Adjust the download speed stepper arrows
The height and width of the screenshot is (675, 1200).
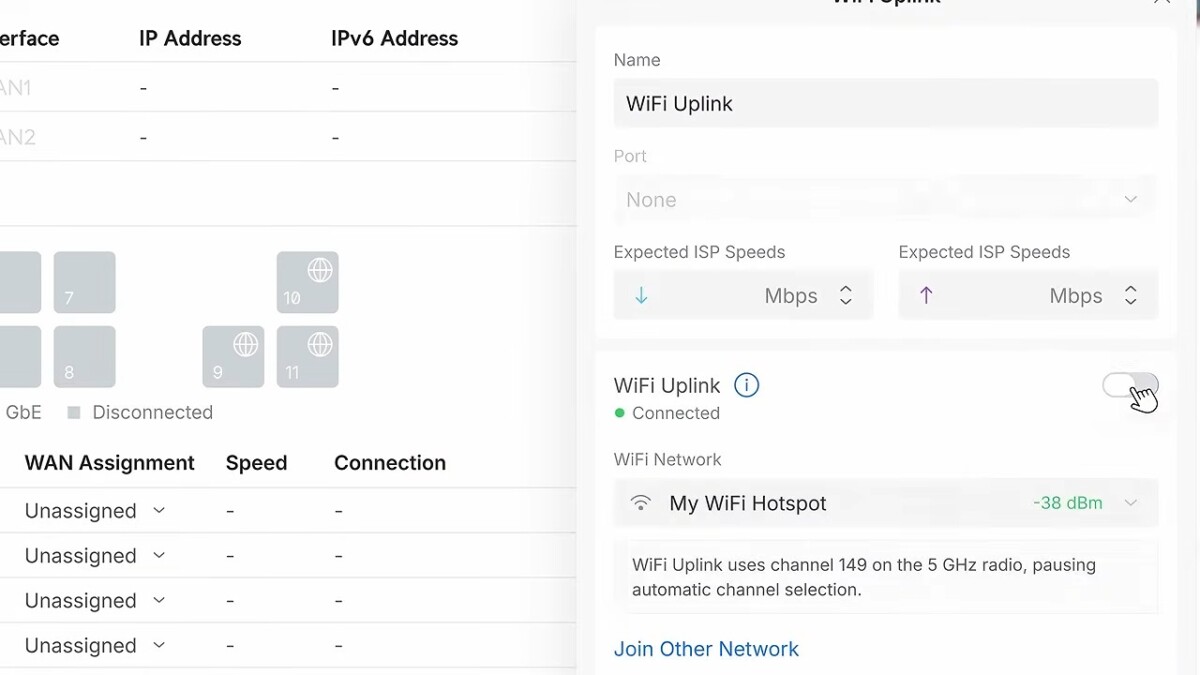click(x=846, y=296)
